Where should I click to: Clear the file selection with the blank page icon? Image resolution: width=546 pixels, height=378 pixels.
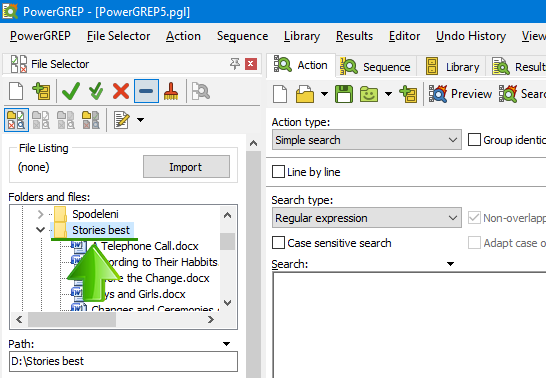[16, 91]
